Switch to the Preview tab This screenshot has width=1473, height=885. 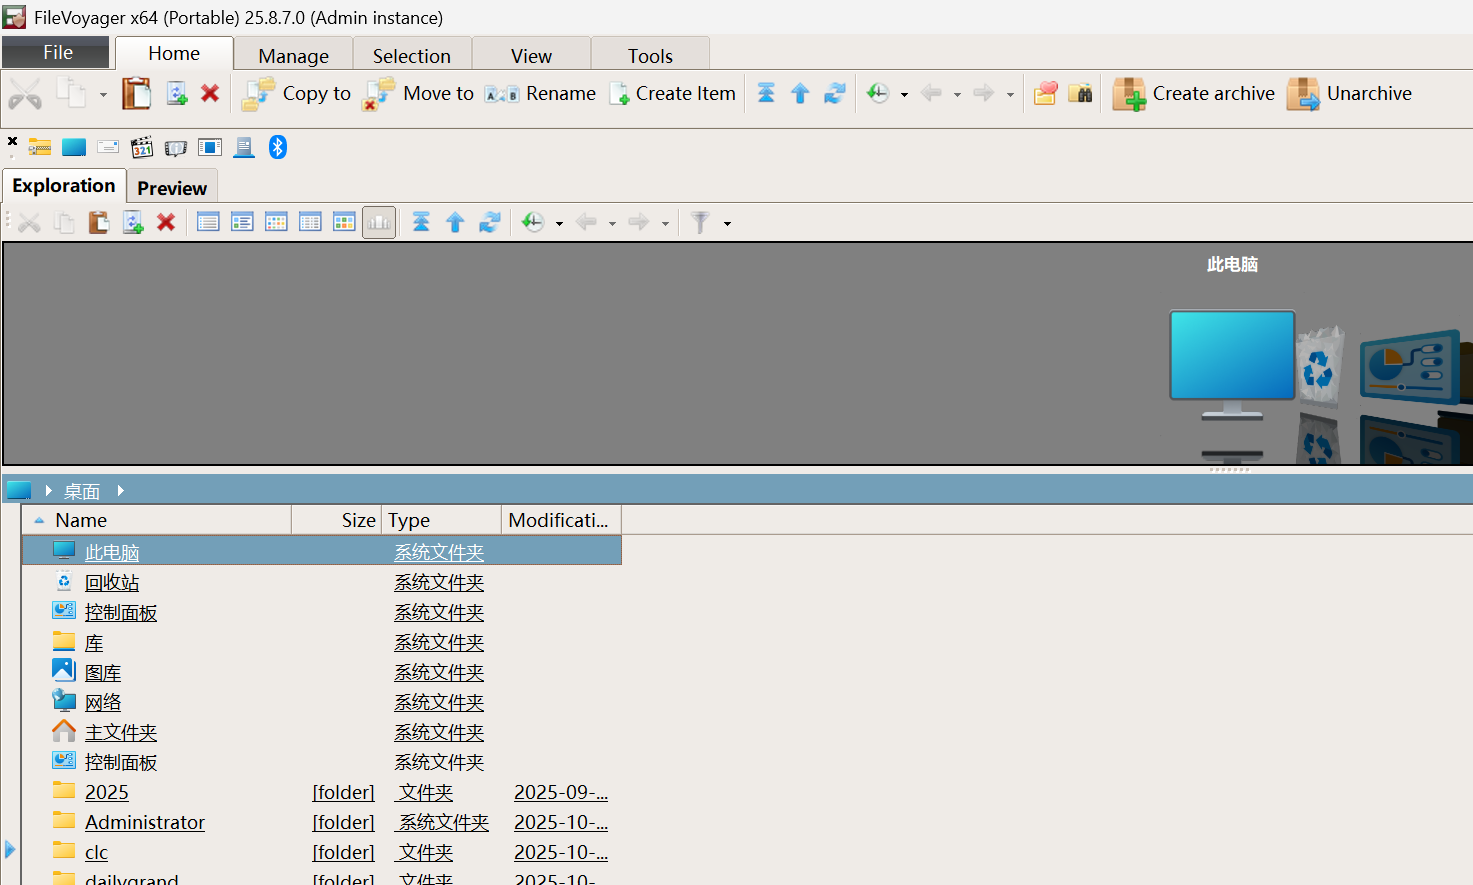pyautogui.click(x=171, y=187)
